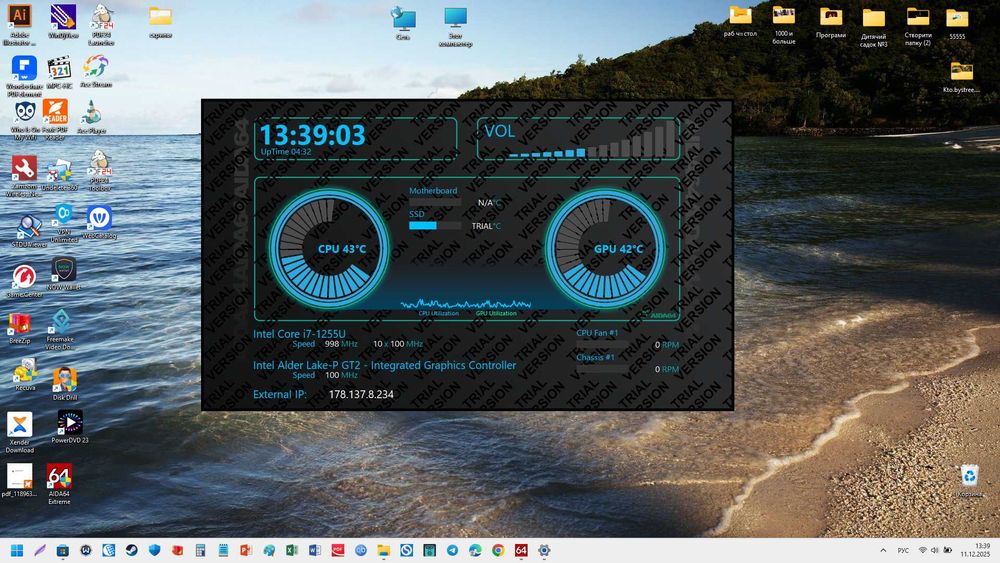Open Foxit PDF Reader shortcut
This screenshot has width=1000, height=563.
coord(55,119)
